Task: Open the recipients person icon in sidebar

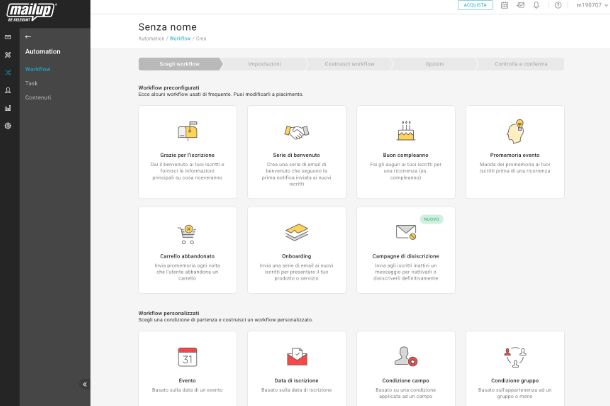Action: (x=8, y=90)
